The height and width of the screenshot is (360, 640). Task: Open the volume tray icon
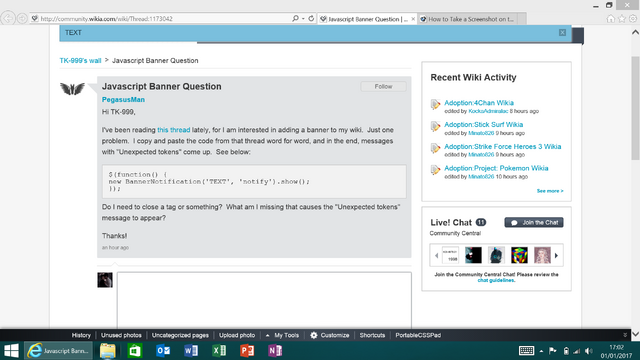(588, 351)
